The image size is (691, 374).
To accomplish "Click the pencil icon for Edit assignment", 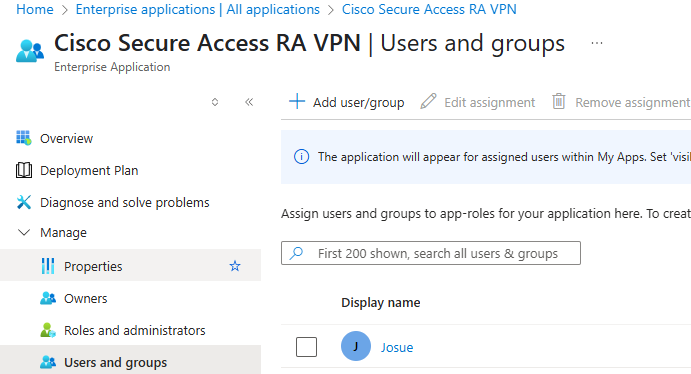I will (428, 101).
